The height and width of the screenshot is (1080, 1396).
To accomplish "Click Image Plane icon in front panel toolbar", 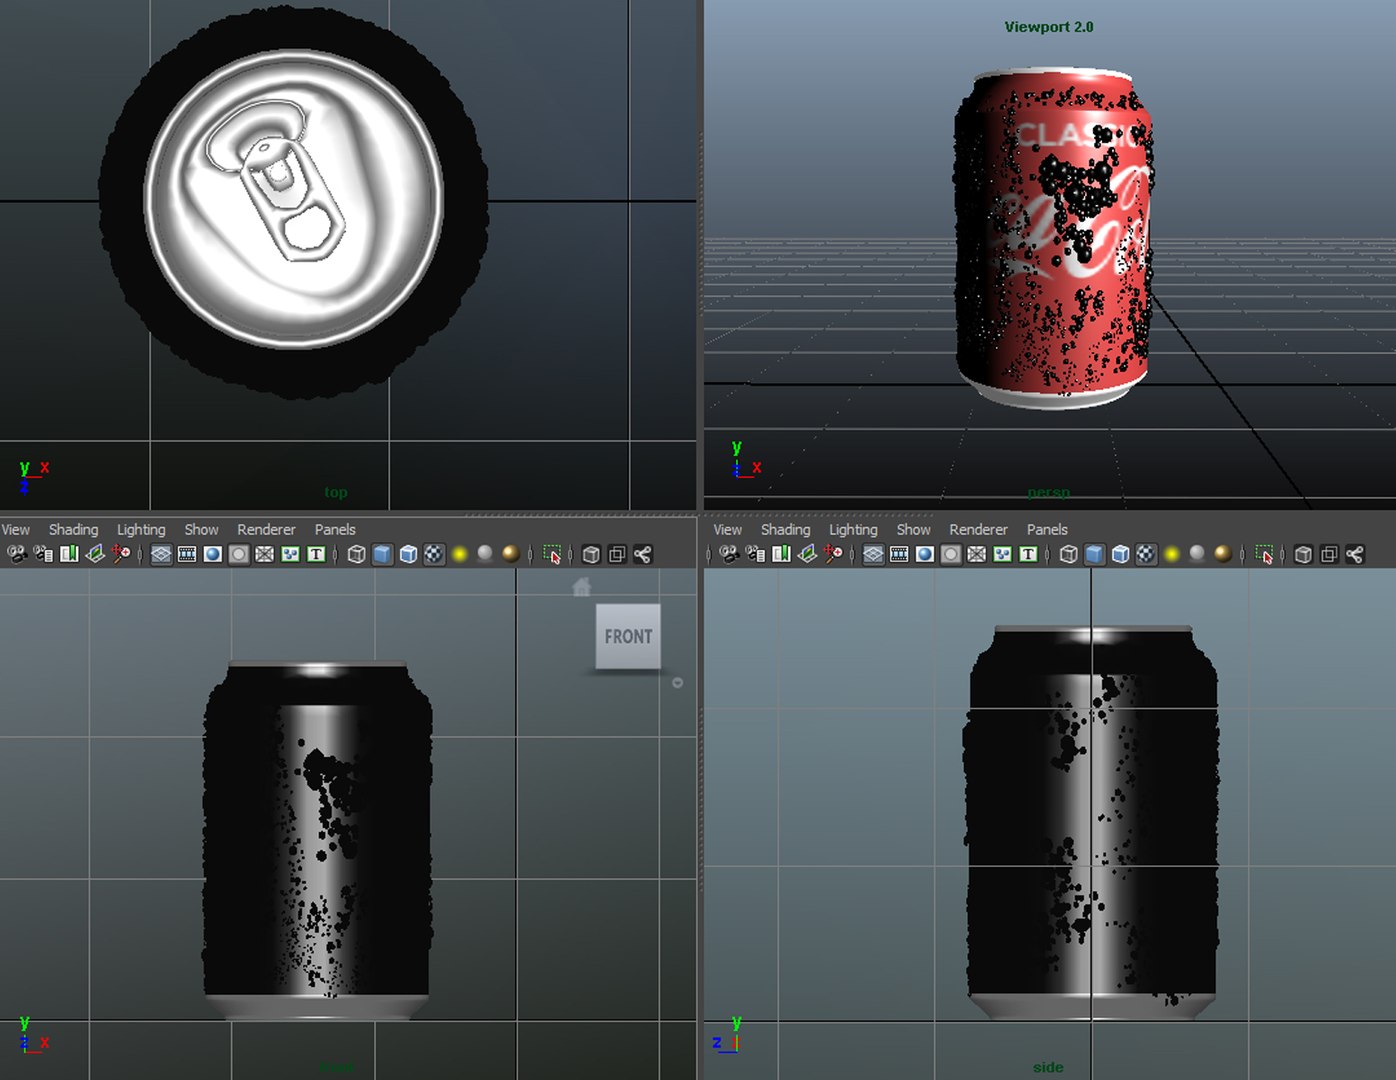I will pyautogui.click(x=95, y=554).
